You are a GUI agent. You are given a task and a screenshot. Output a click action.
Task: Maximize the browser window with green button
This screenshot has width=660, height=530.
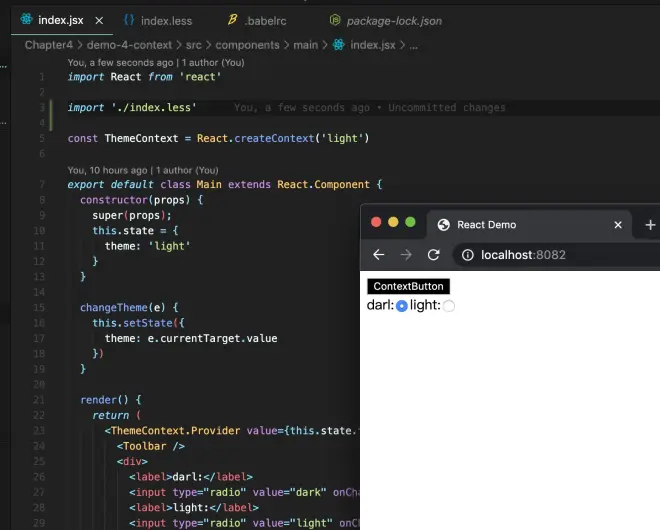(x=410, y=222)
